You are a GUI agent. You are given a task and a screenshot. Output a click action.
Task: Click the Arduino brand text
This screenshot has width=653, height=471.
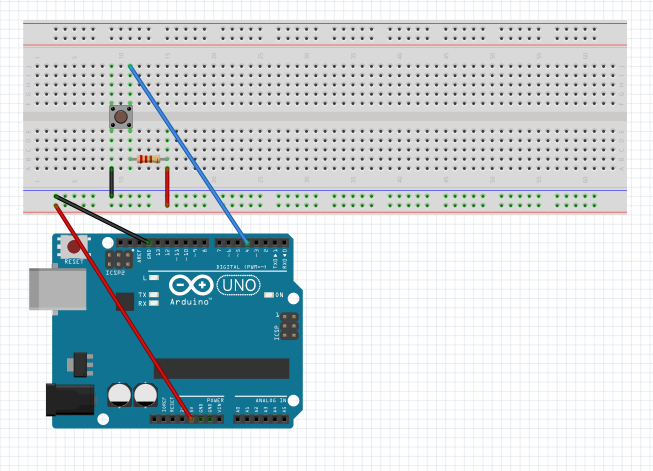click(190, 302)
